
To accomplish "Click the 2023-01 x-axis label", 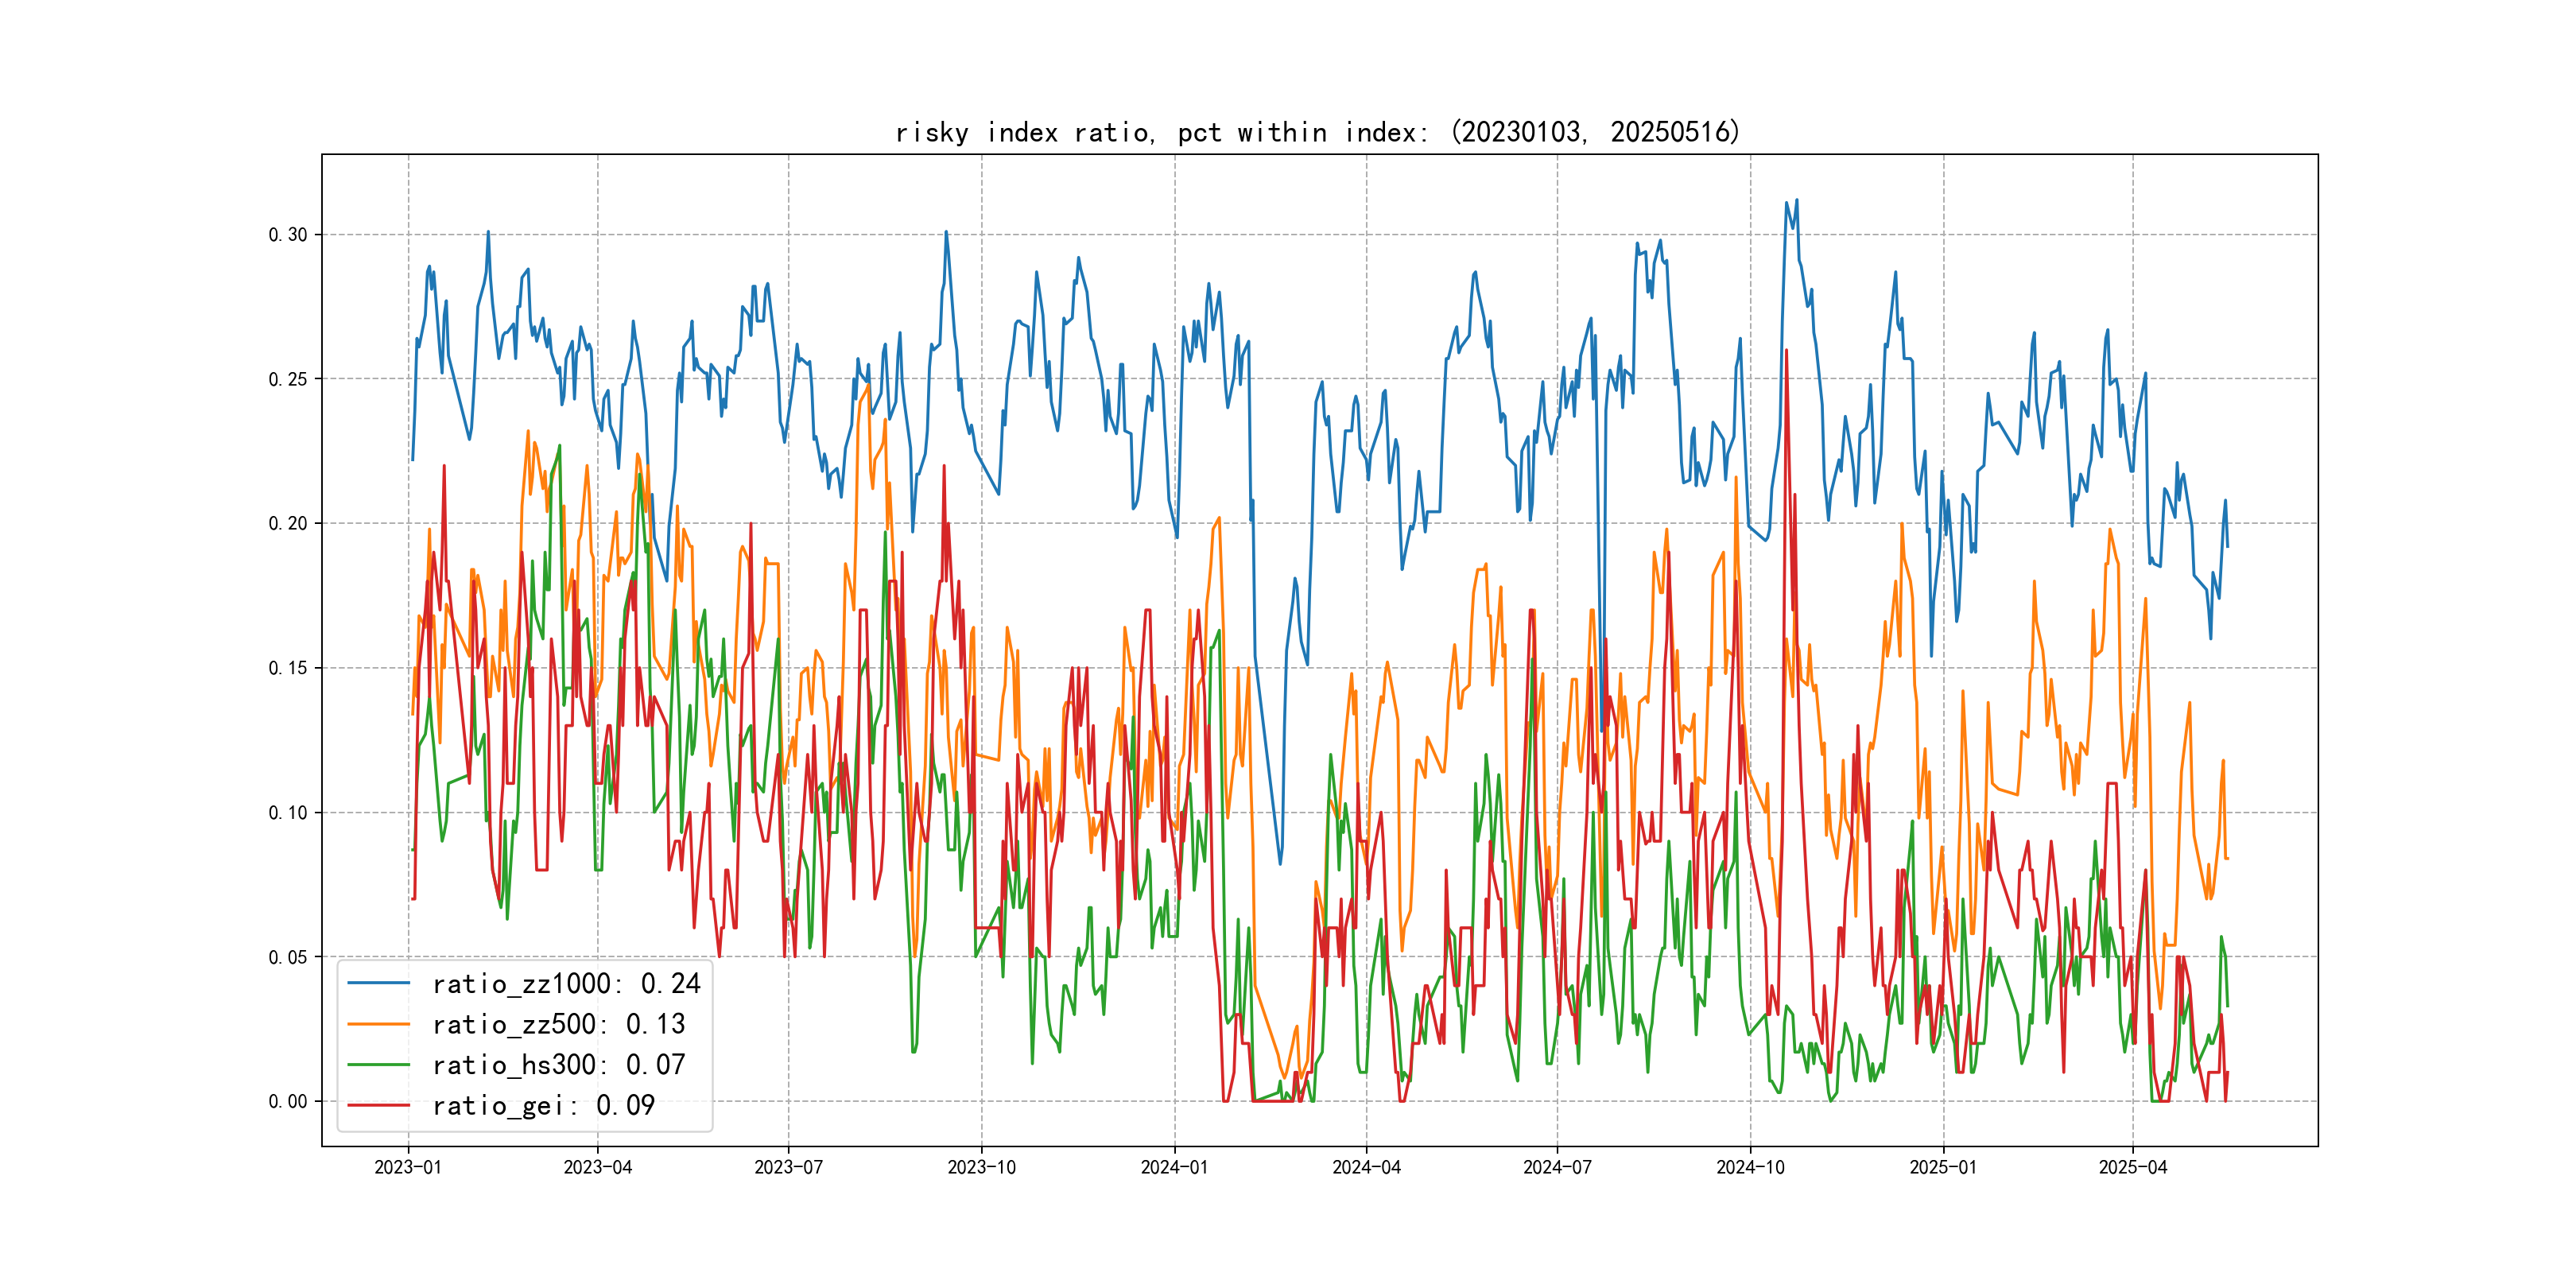I will click(x=408, y=1167).
